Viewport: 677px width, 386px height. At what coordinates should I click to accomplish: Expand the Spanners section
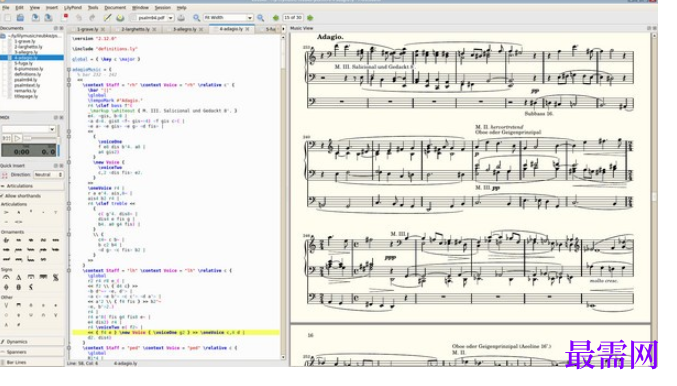pyautogui.click(x=32, y=352)
